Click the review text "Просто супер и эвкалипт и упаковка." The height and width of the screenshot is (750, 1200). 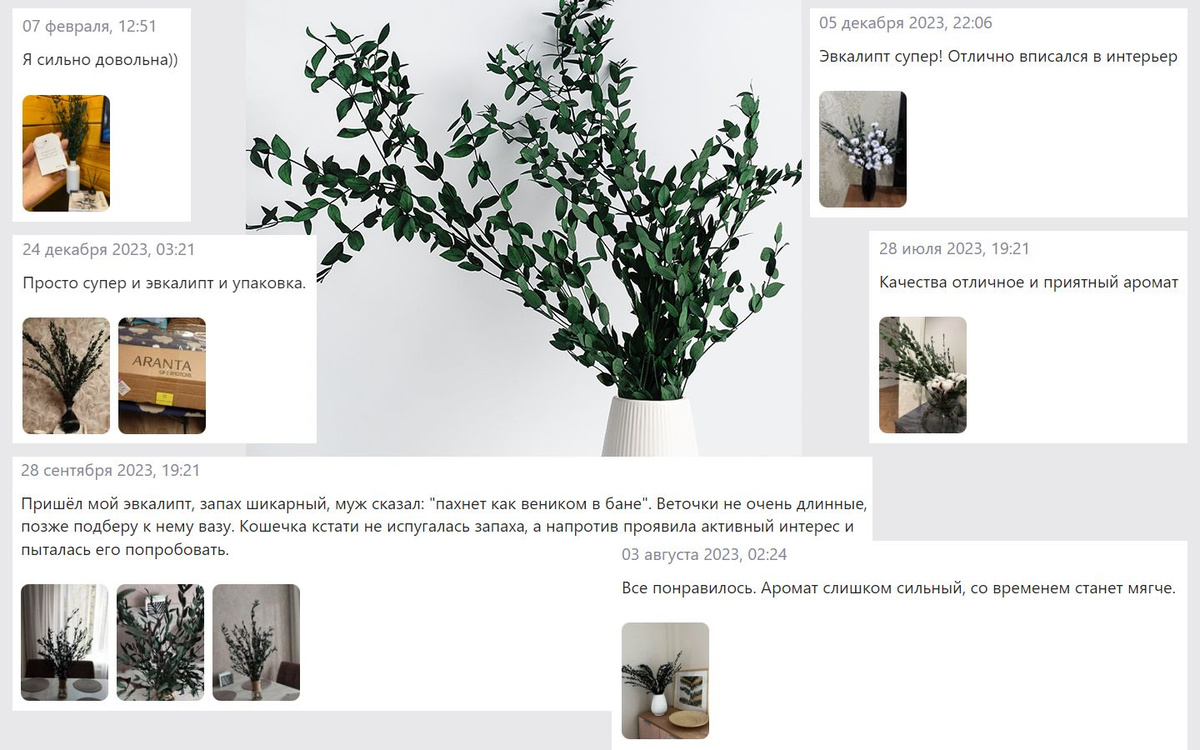coord(164,283)
